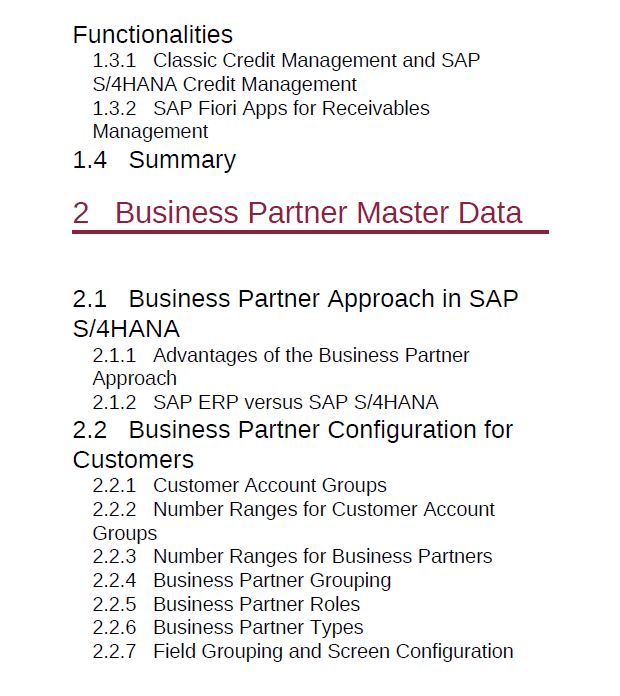Go to section 1.4 Summary
This screenshot has height=696, width=620.
154,160
